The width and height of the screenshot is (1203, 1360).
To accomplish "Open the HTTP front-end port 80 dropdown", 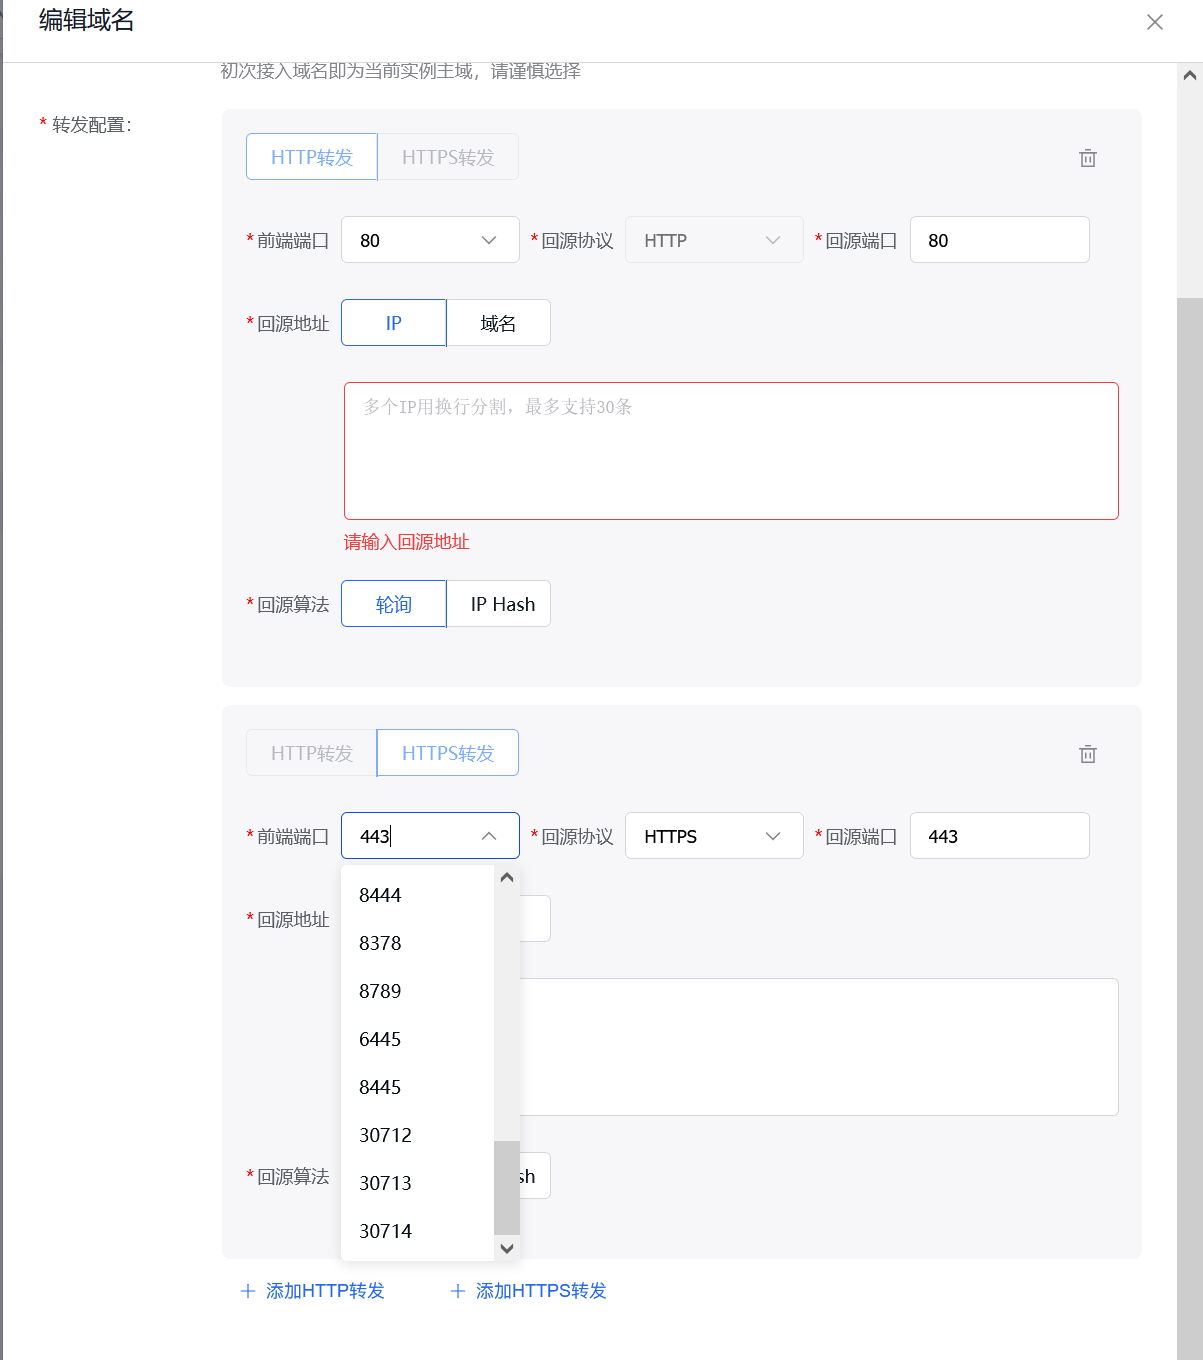I will [x=430, y=240].
